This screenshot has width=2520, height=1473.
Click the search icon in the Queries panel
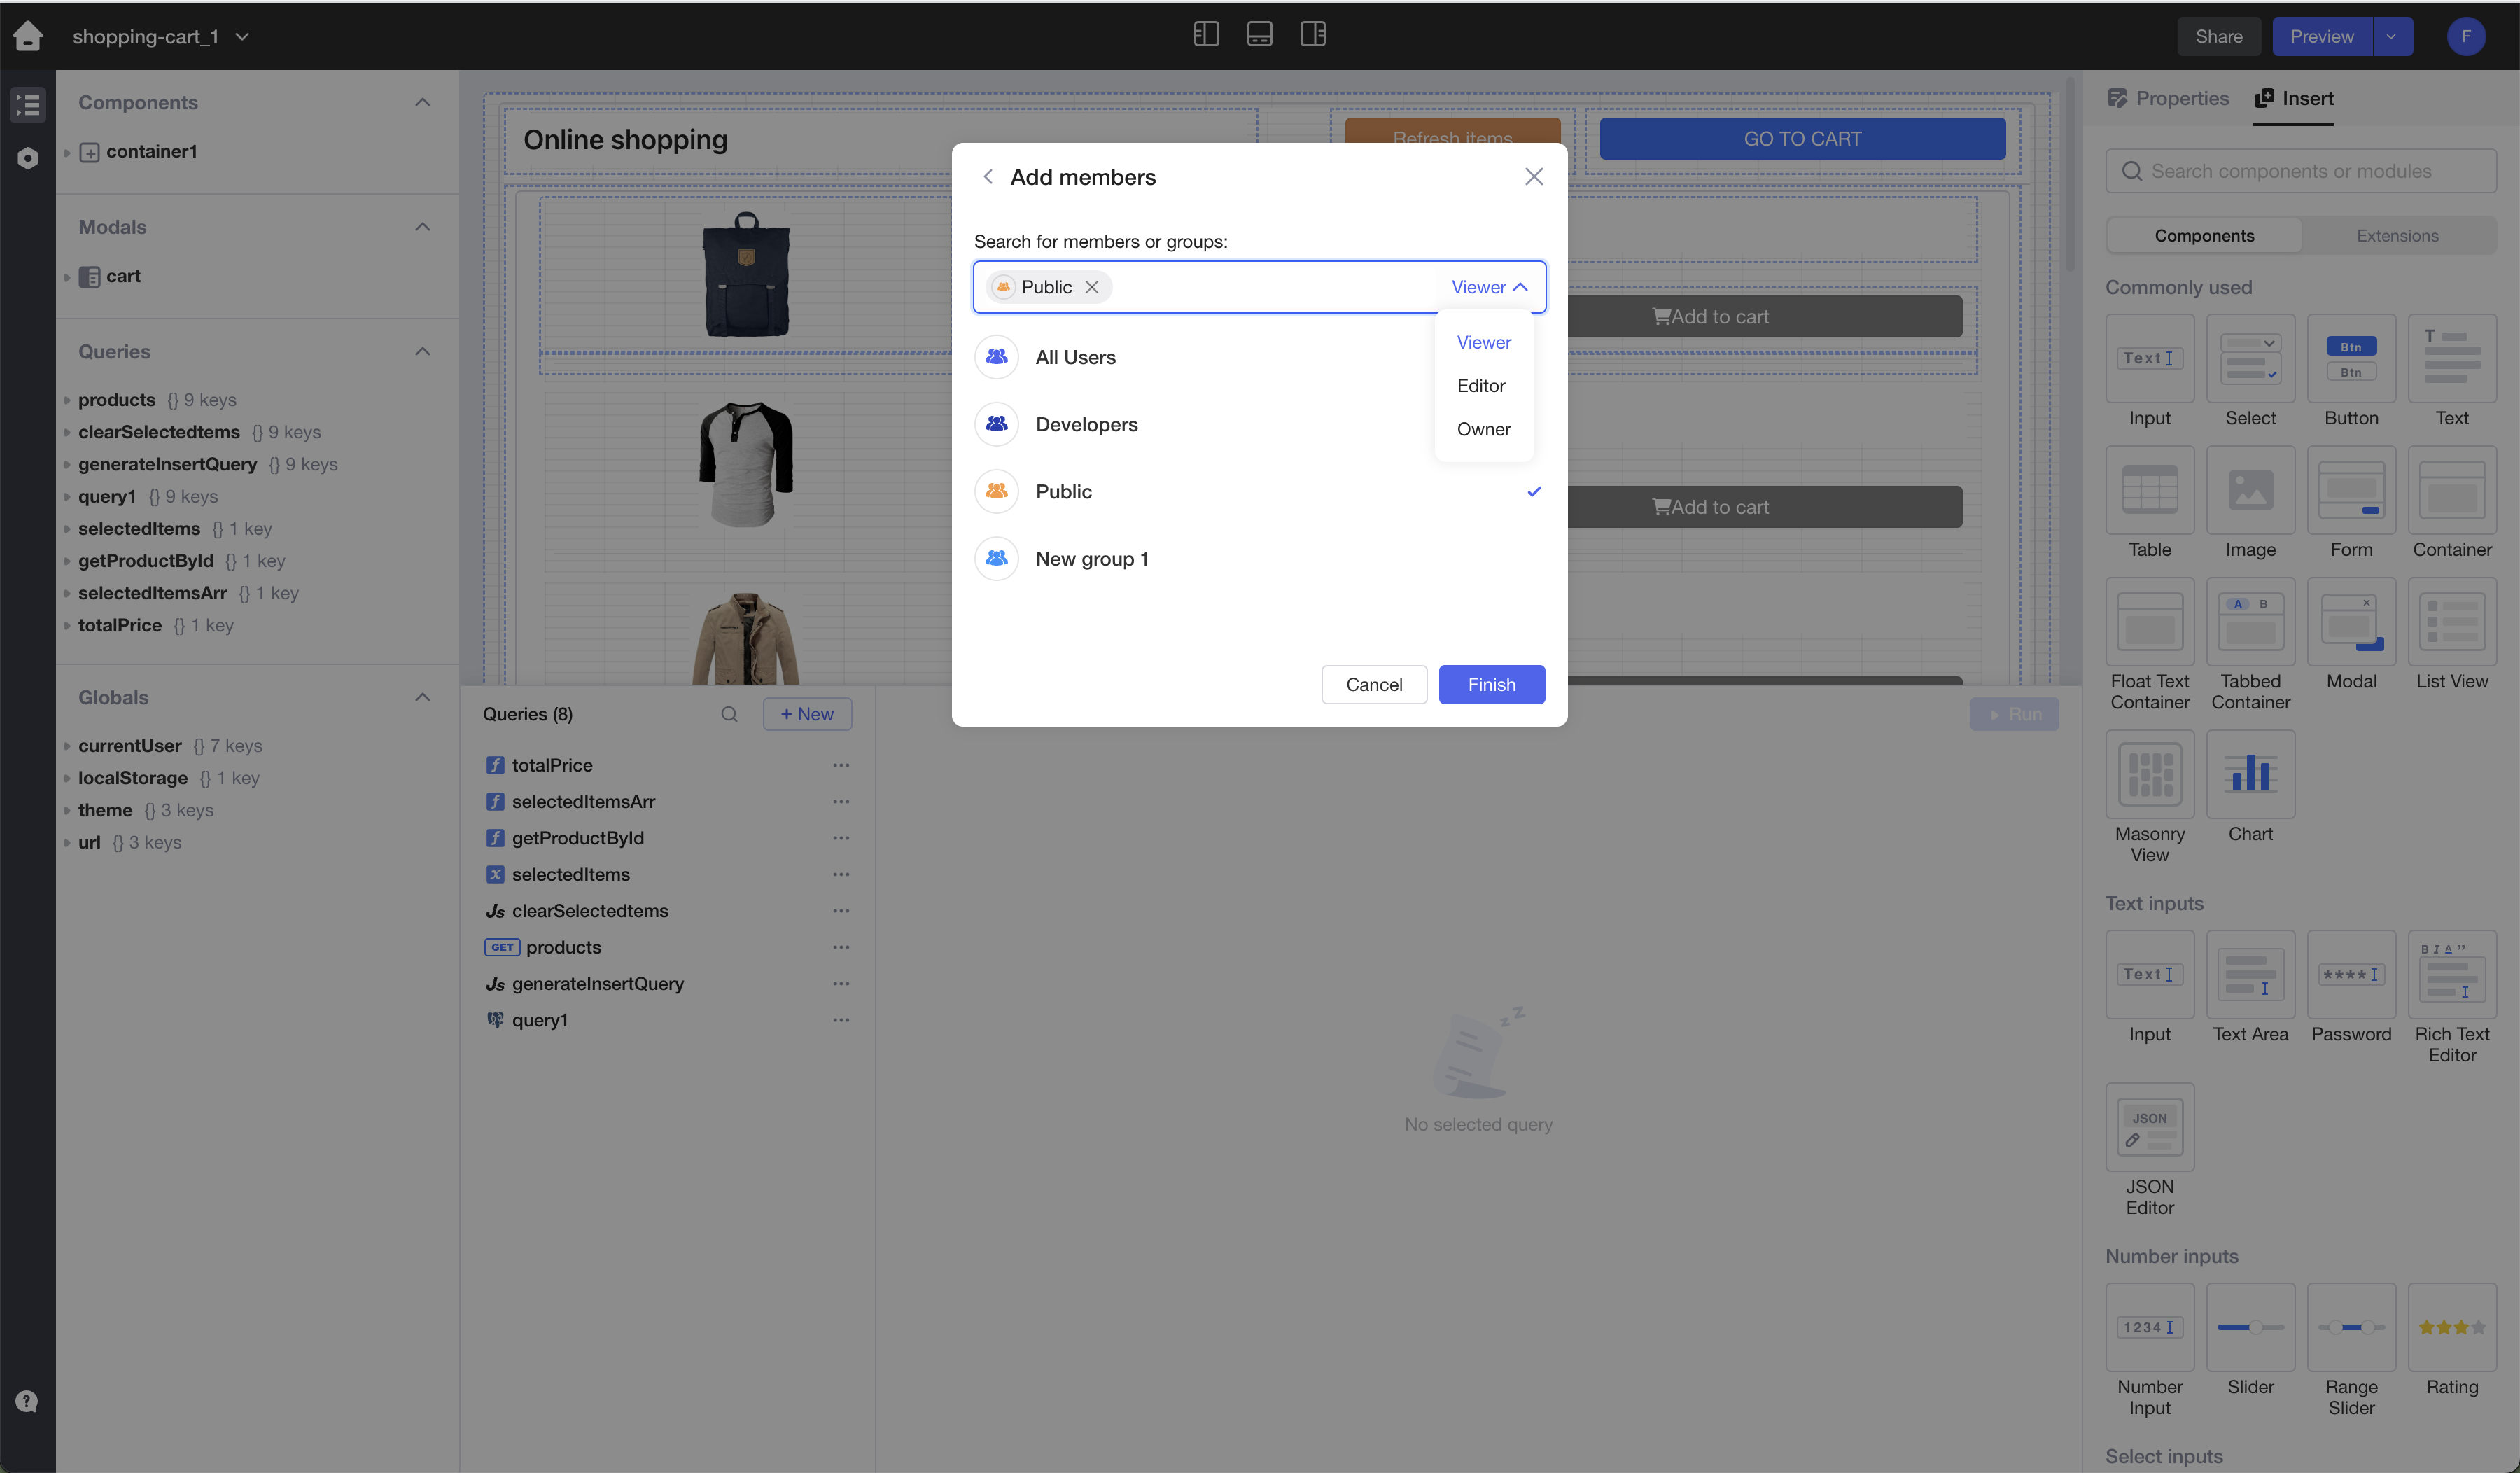coord(729,714)
